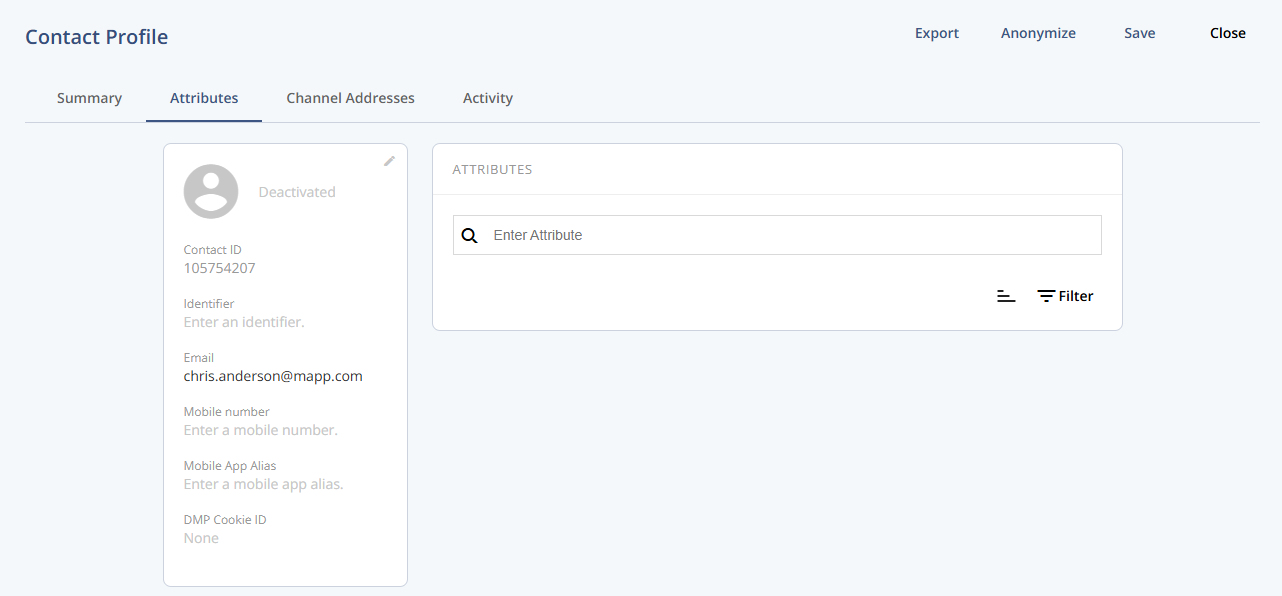Open the Filter options
Image resolution: width=1282 pixels, height=596 pixels.
click(x=1065, y=296)
